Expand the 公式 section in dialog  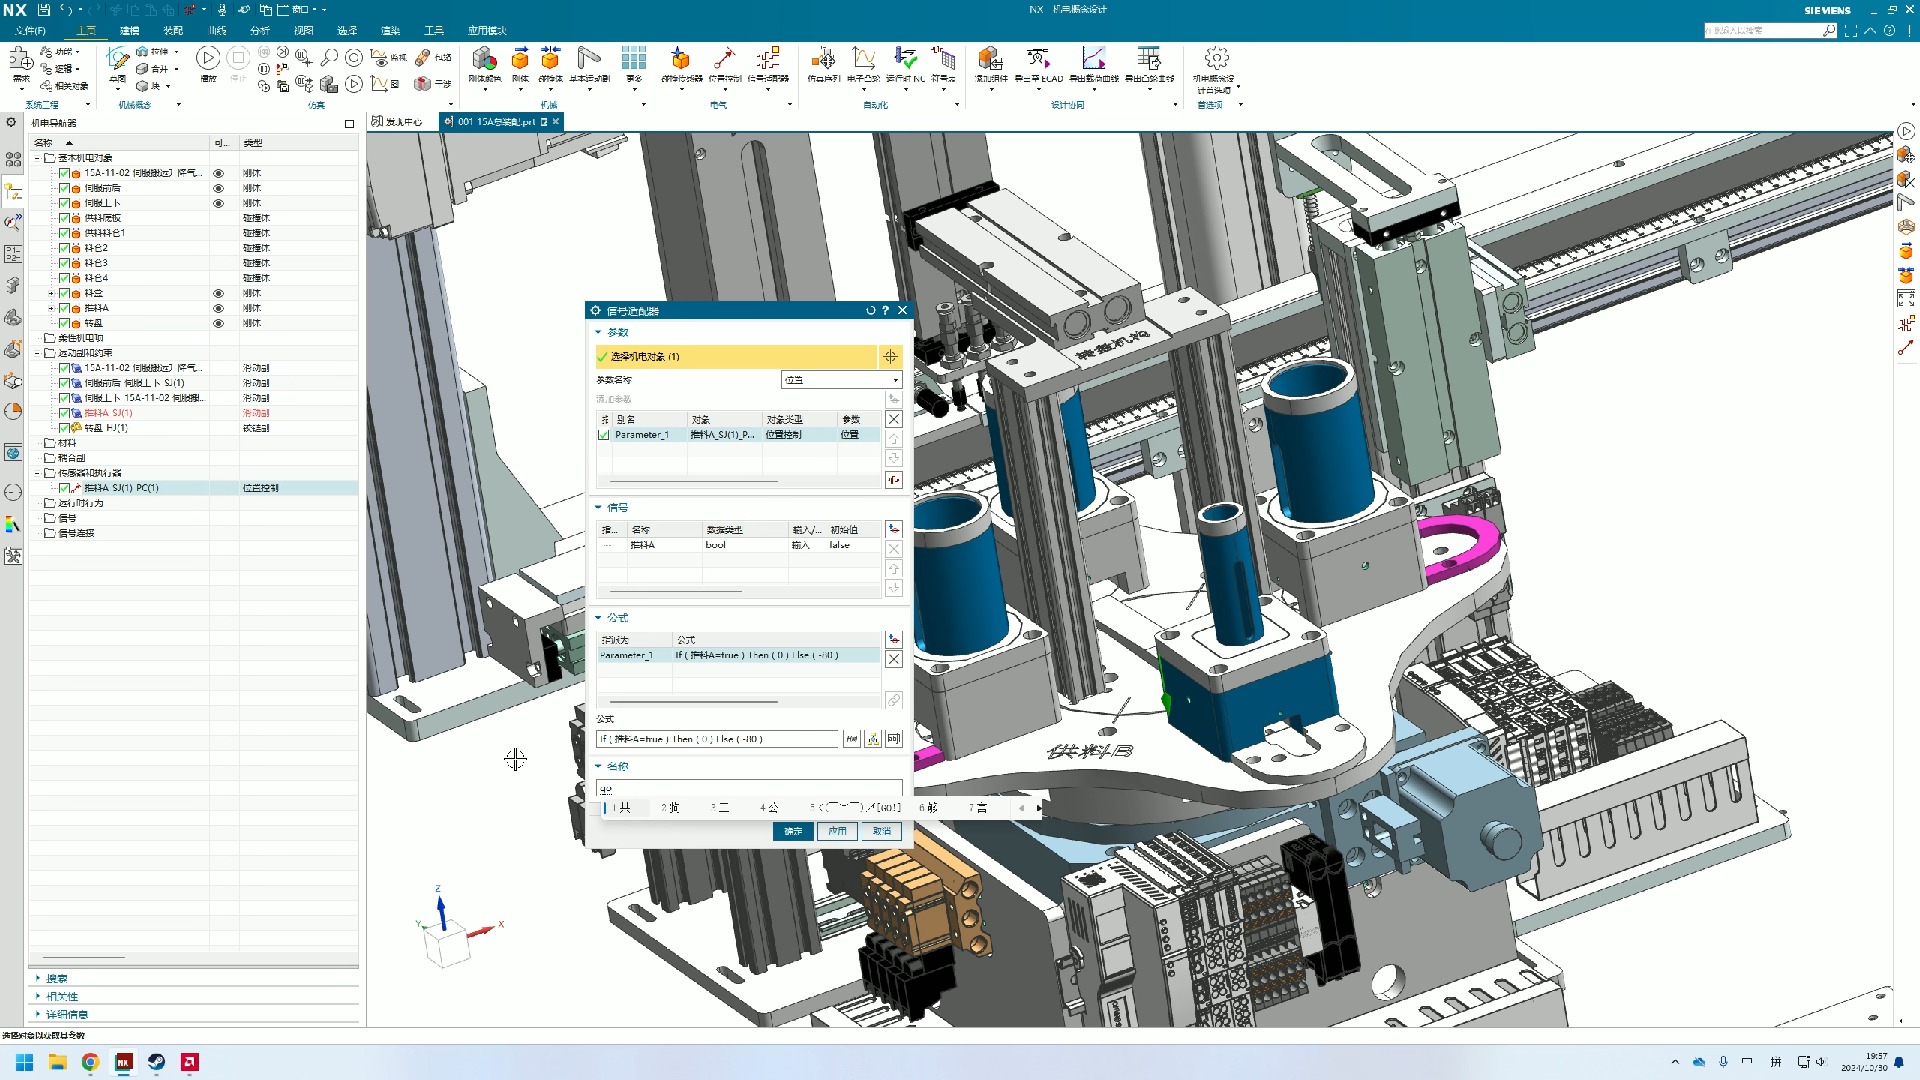600,617
